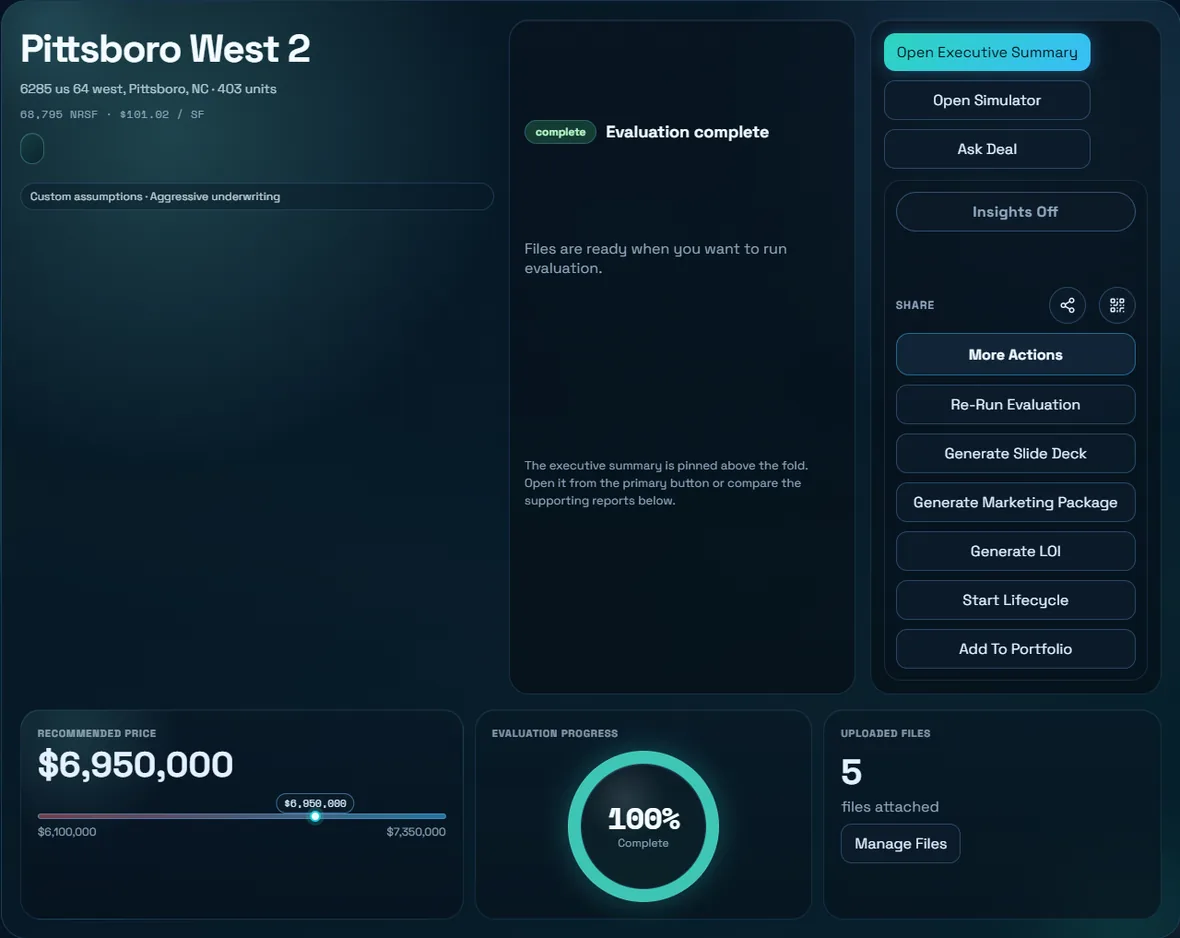1180x938 pixels.
Task: Open the QR code icon
Action: pyautogui.click(x=1117, y=305)
